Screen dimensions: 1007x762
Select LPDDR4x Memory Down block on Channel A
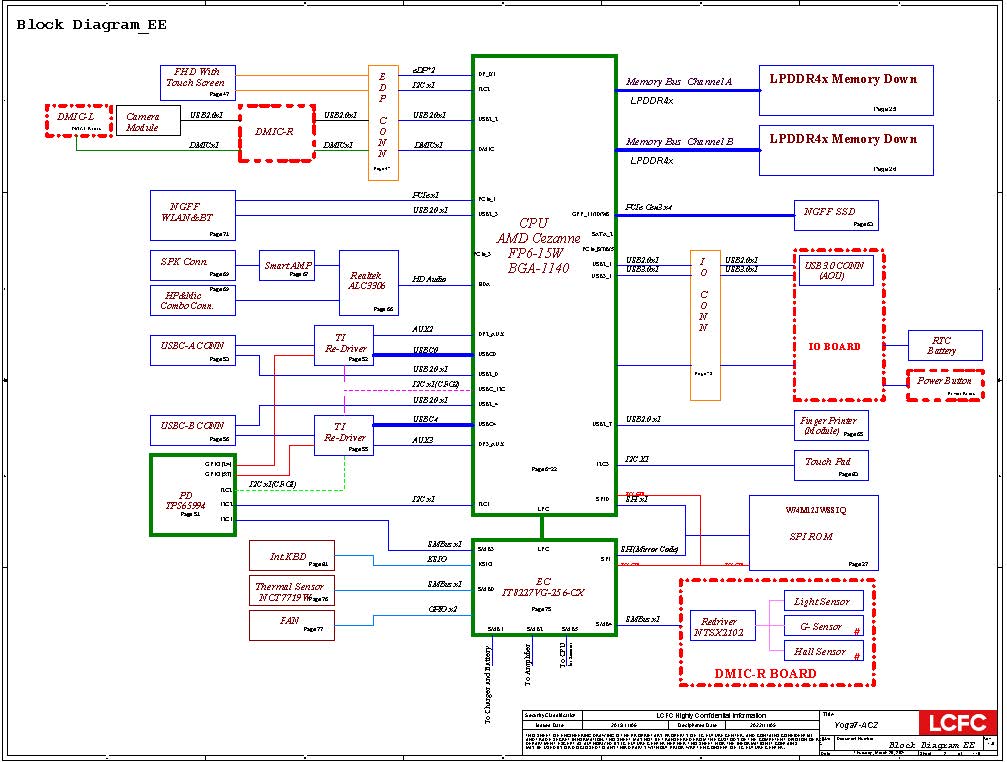846,91
